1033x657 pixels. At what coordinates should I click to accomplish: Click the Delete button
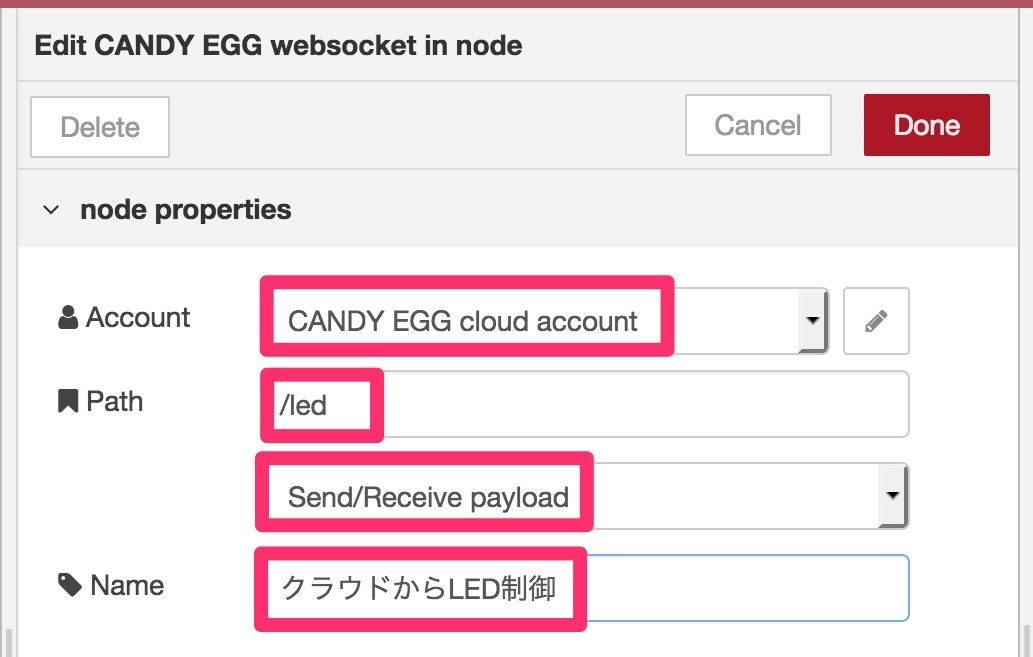point(100,127)
